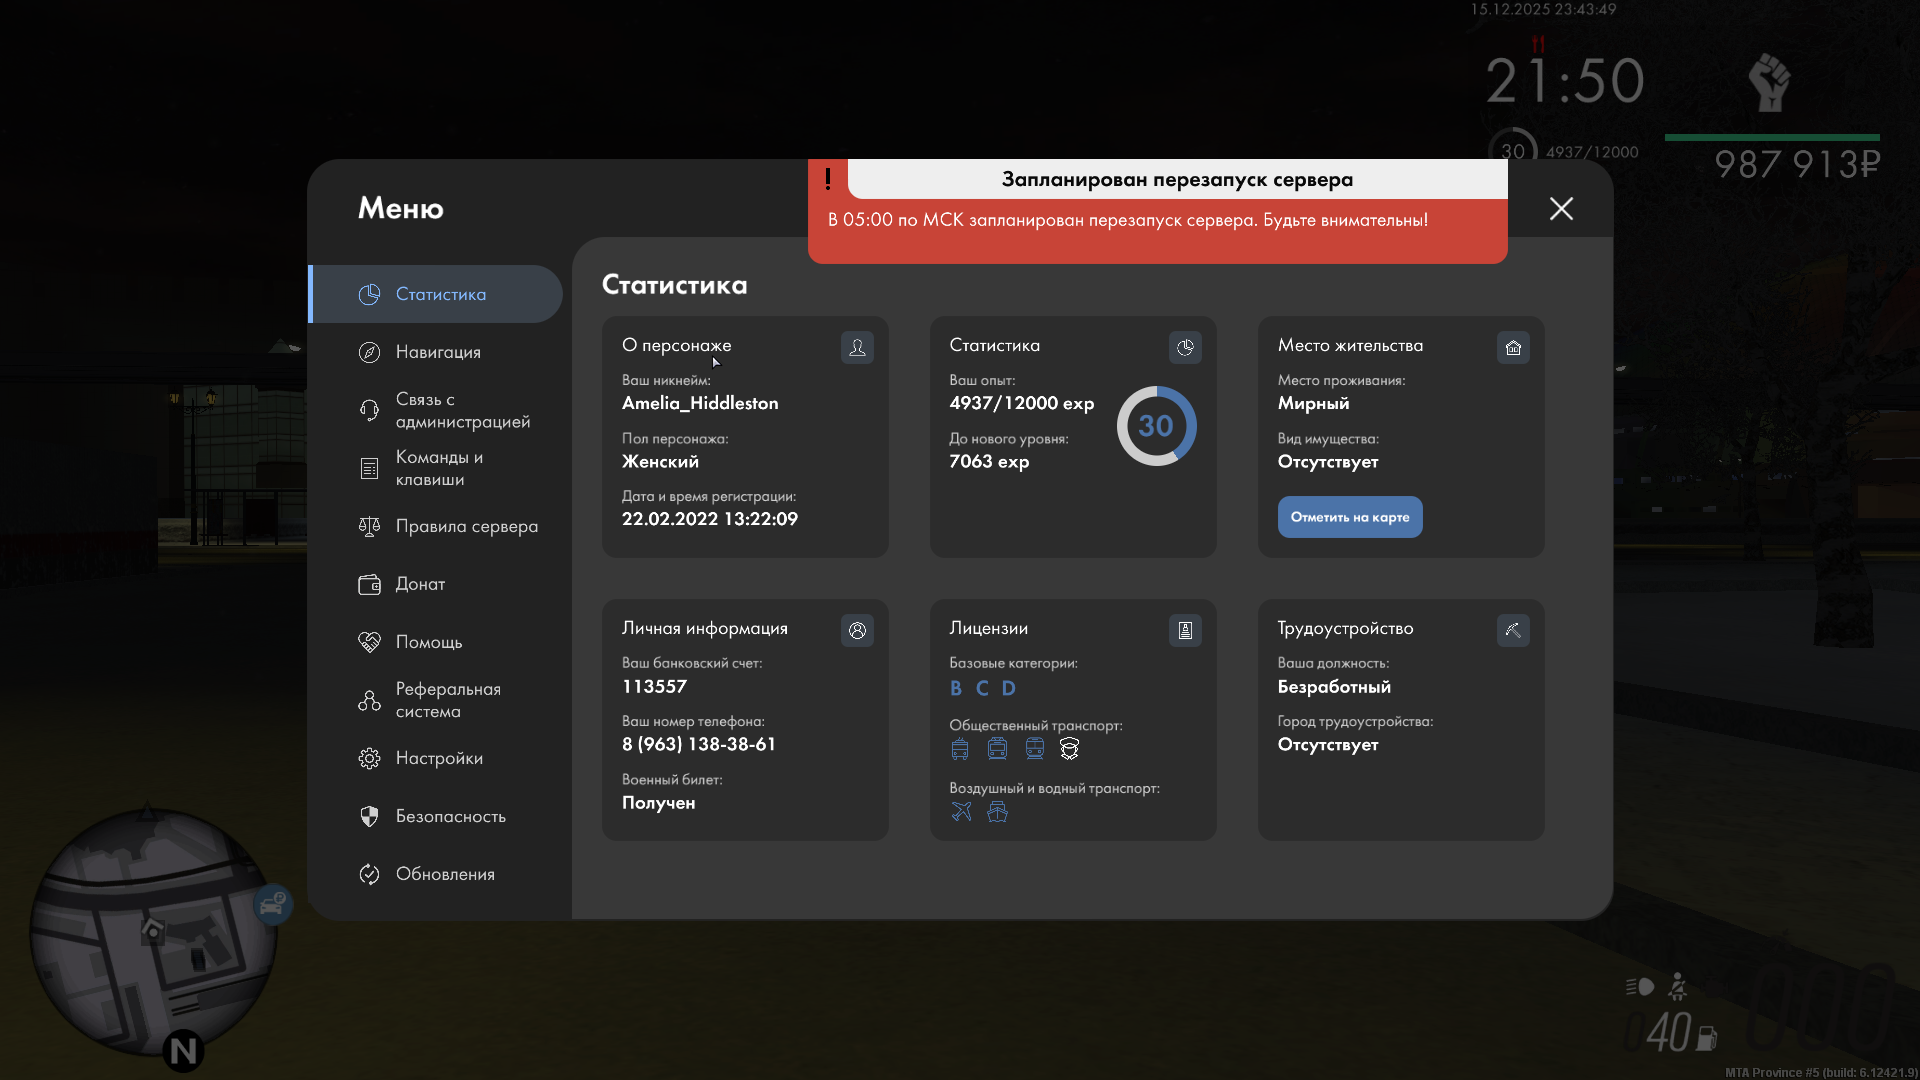Click the red exclamation mark notification icon
This screenshot has width=1920, height=1080.
pyautogui.click(x=828, y=179)
